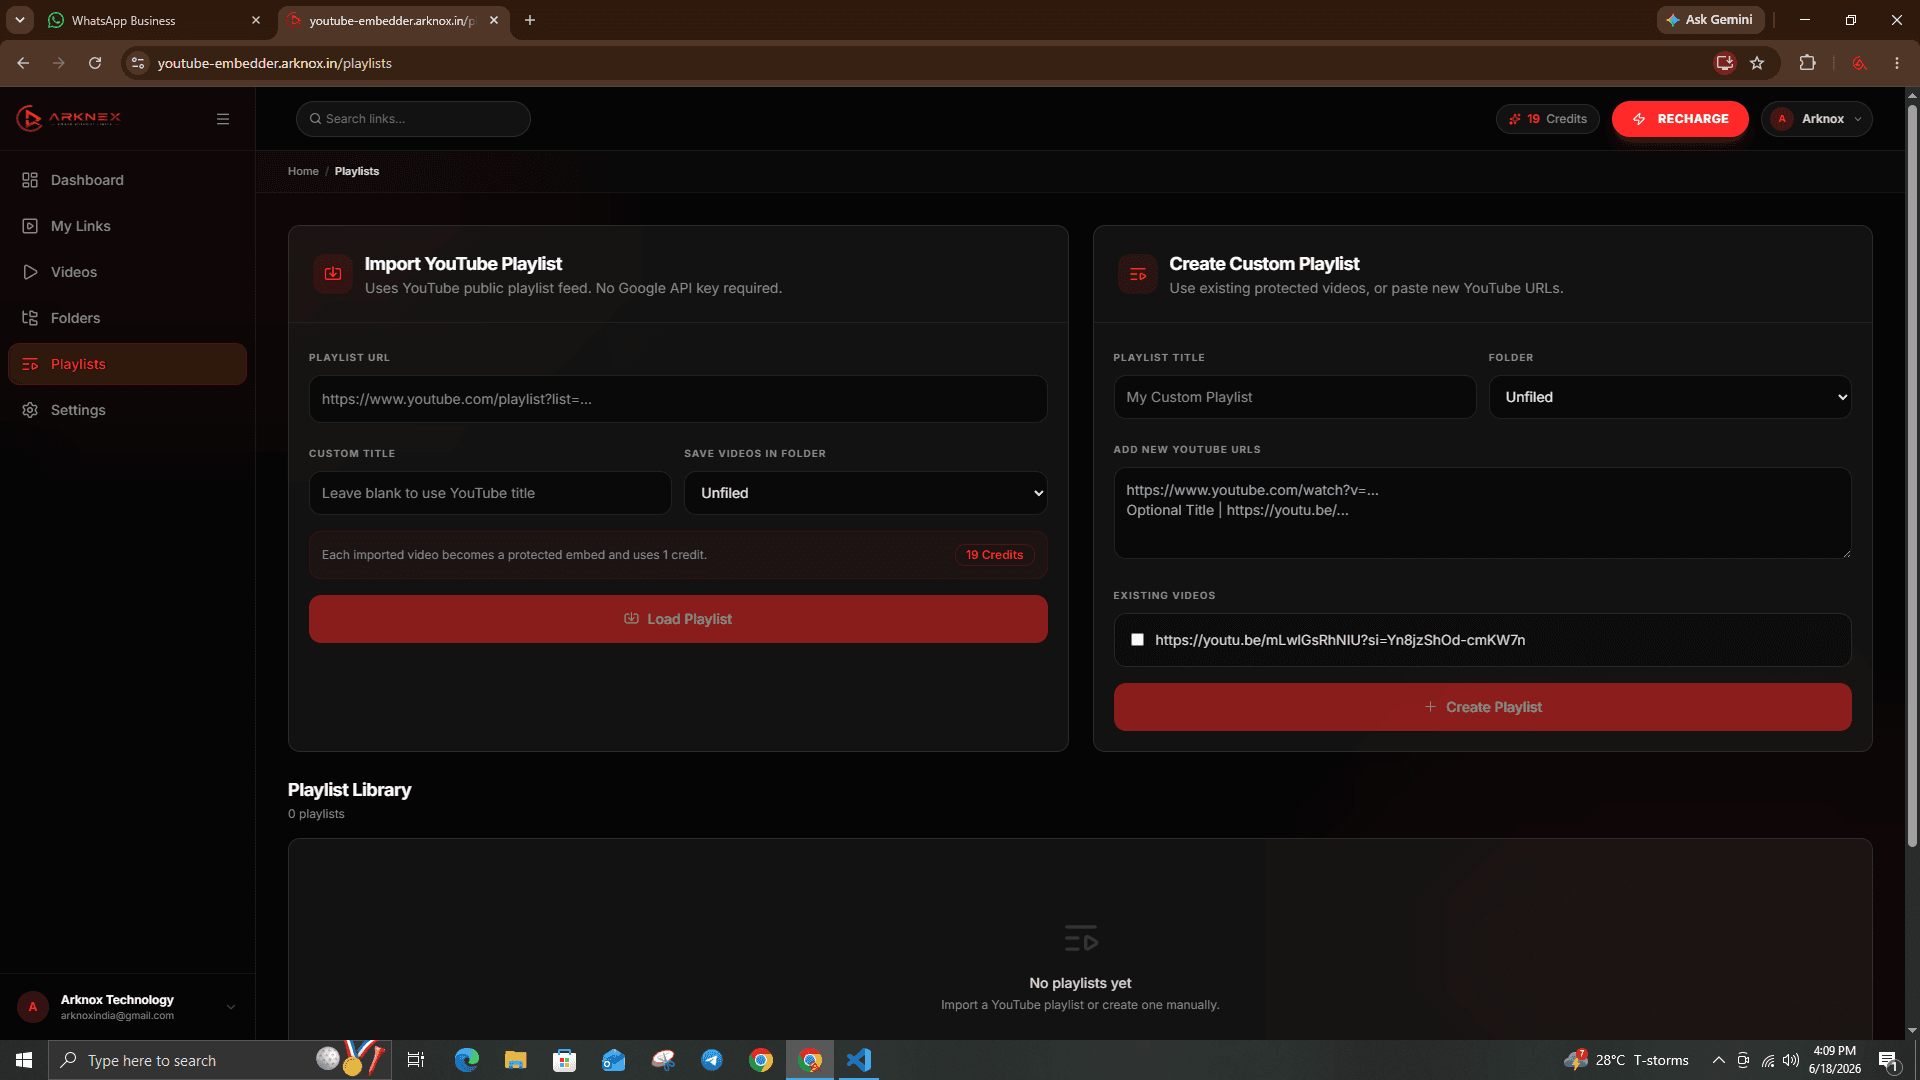The image size is (1920, 1080).
Task: Launch Microsoft Edge from the taskbar
Action: tap(467, 1060)
